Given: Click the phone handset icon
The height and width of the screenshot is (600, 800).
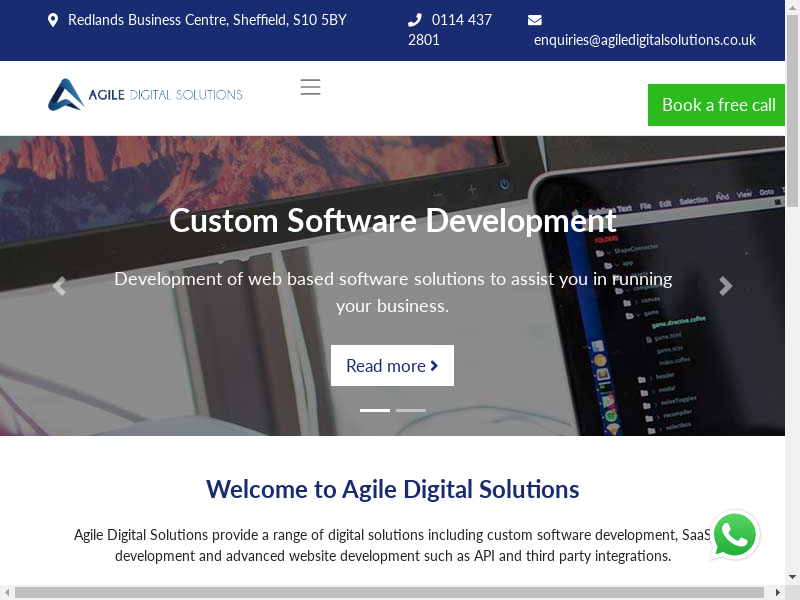Looking at the screenshot, I should pos(415,20).
